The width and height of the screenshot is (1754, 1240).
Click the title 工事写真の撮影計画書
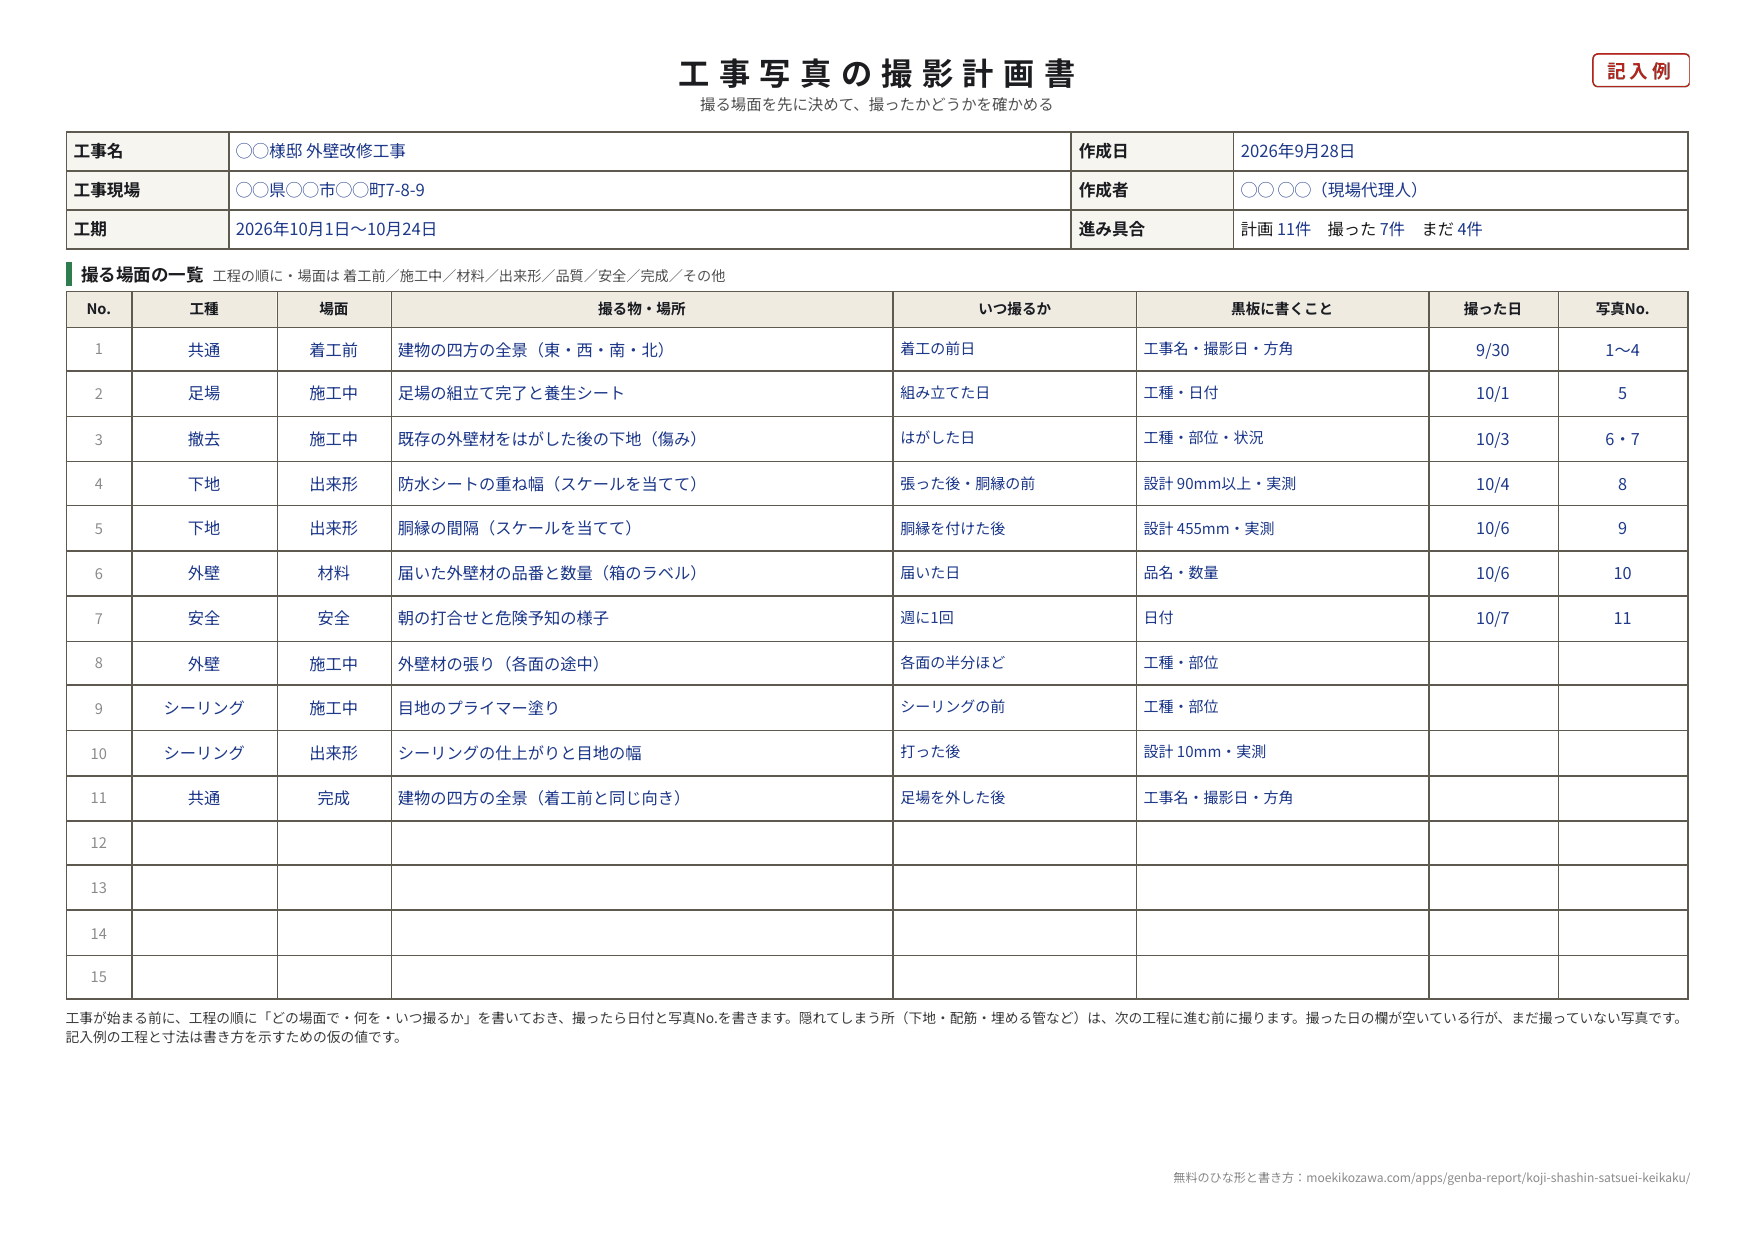(x=877, y=73)
